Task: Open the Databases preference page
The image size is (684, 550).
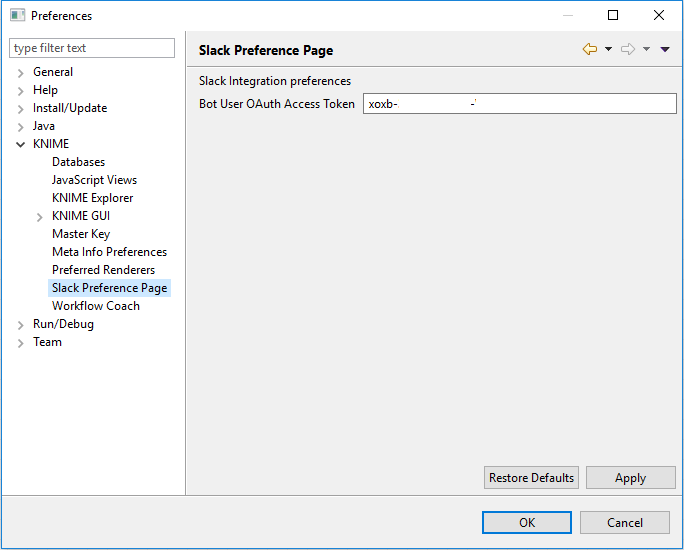Action: 79,162
